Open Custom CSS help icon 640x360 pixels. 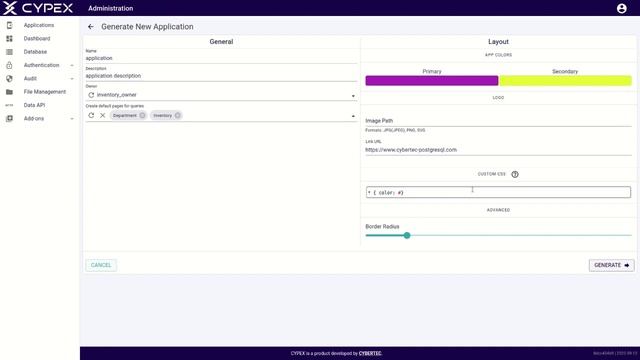(515, 174)
